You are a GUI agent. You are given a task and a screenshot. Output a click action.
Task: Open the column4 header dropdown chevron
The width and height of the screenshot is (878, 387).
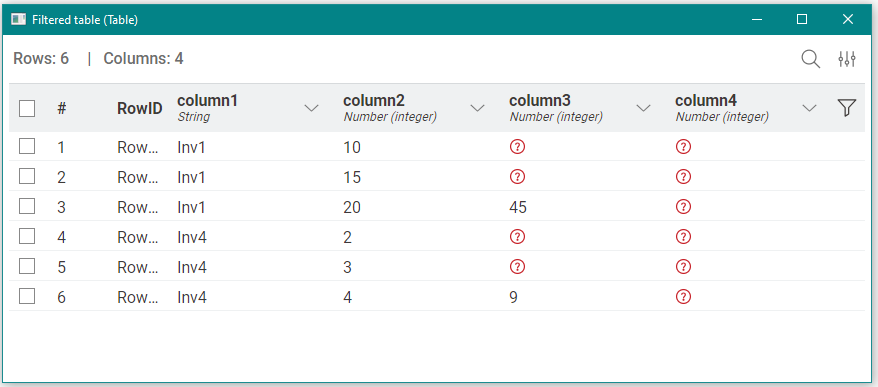(x=809, y=108)
